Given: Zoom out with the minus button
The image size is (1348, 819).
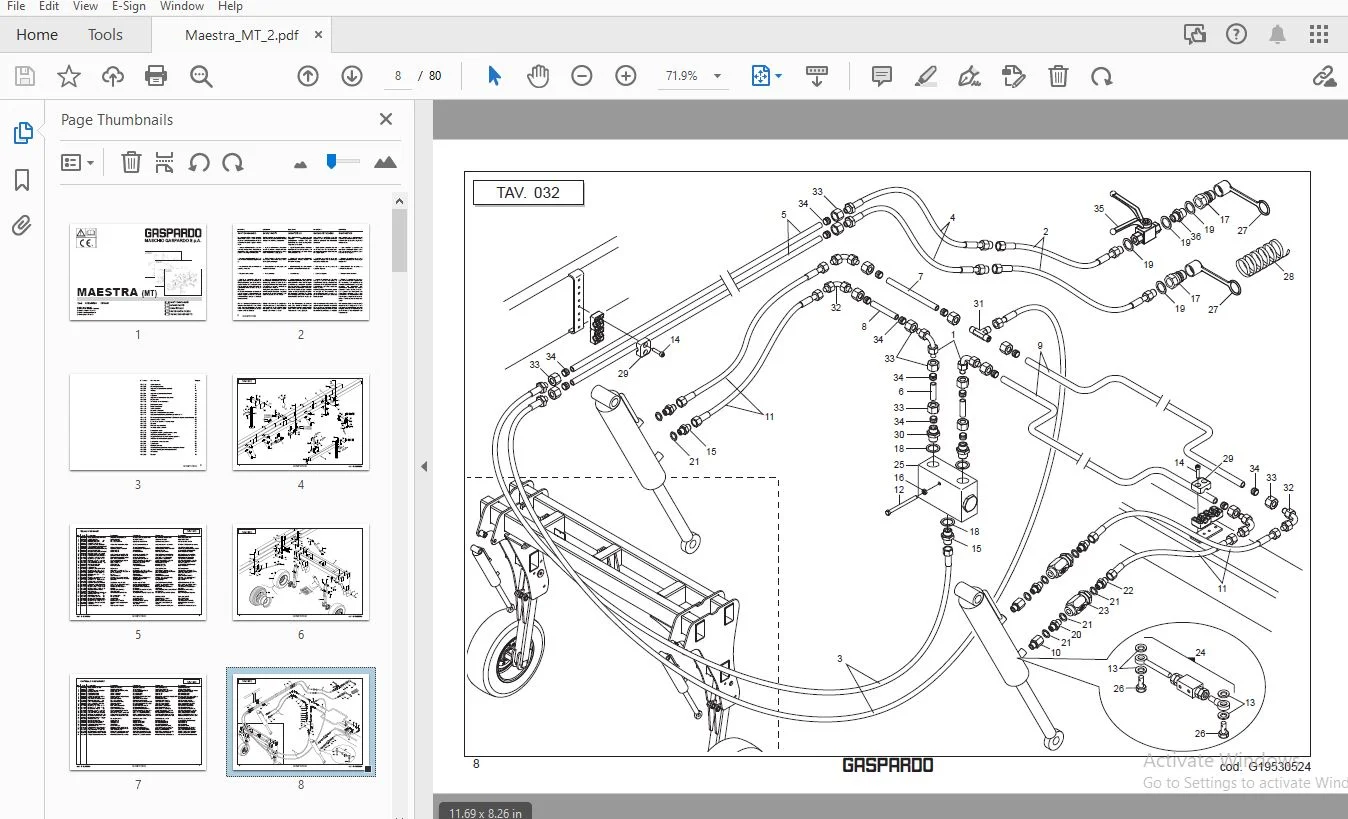Looking at the screenshot, I should tap(582, 76).
